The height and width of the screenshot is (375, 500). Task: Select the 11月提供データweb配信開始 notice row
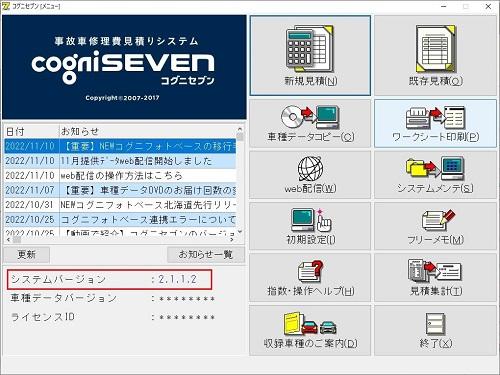[120, 161]
